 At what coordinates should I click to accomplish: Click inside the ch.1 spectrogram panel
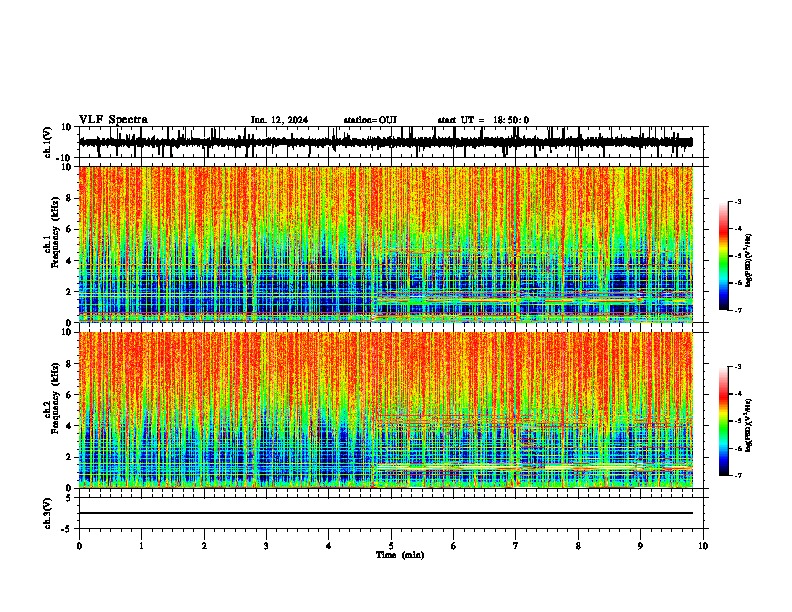(386, 244)
